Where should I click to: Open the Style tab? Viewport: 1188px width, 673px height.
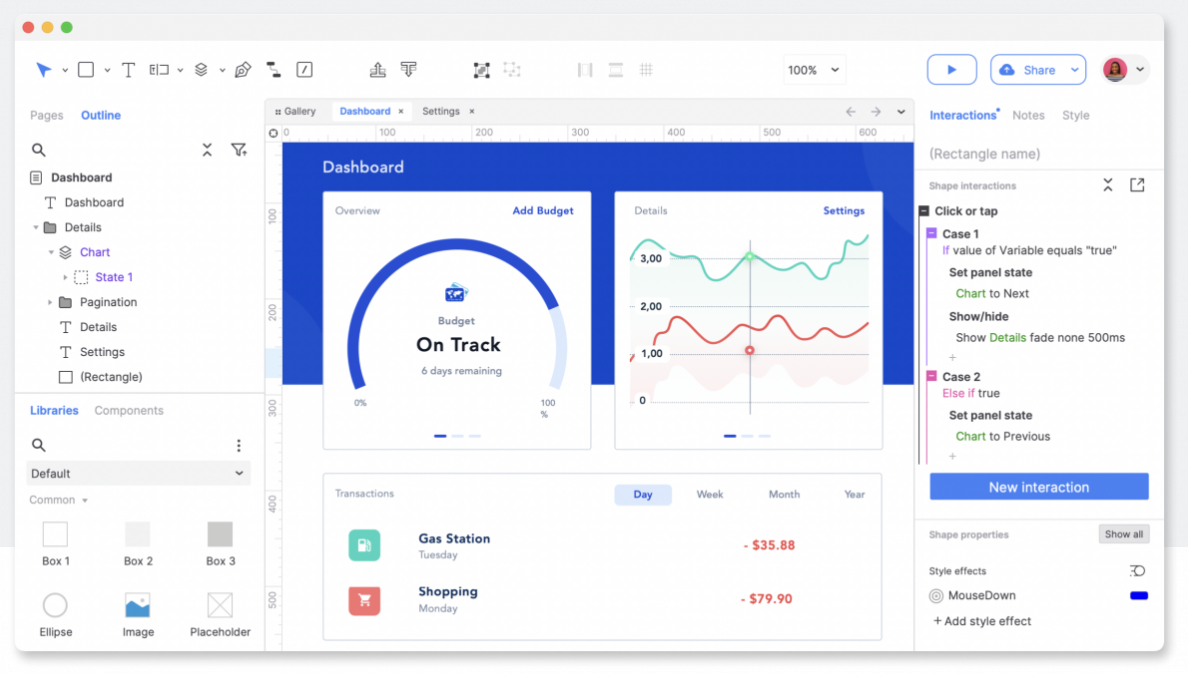(x=1075, y=115)
